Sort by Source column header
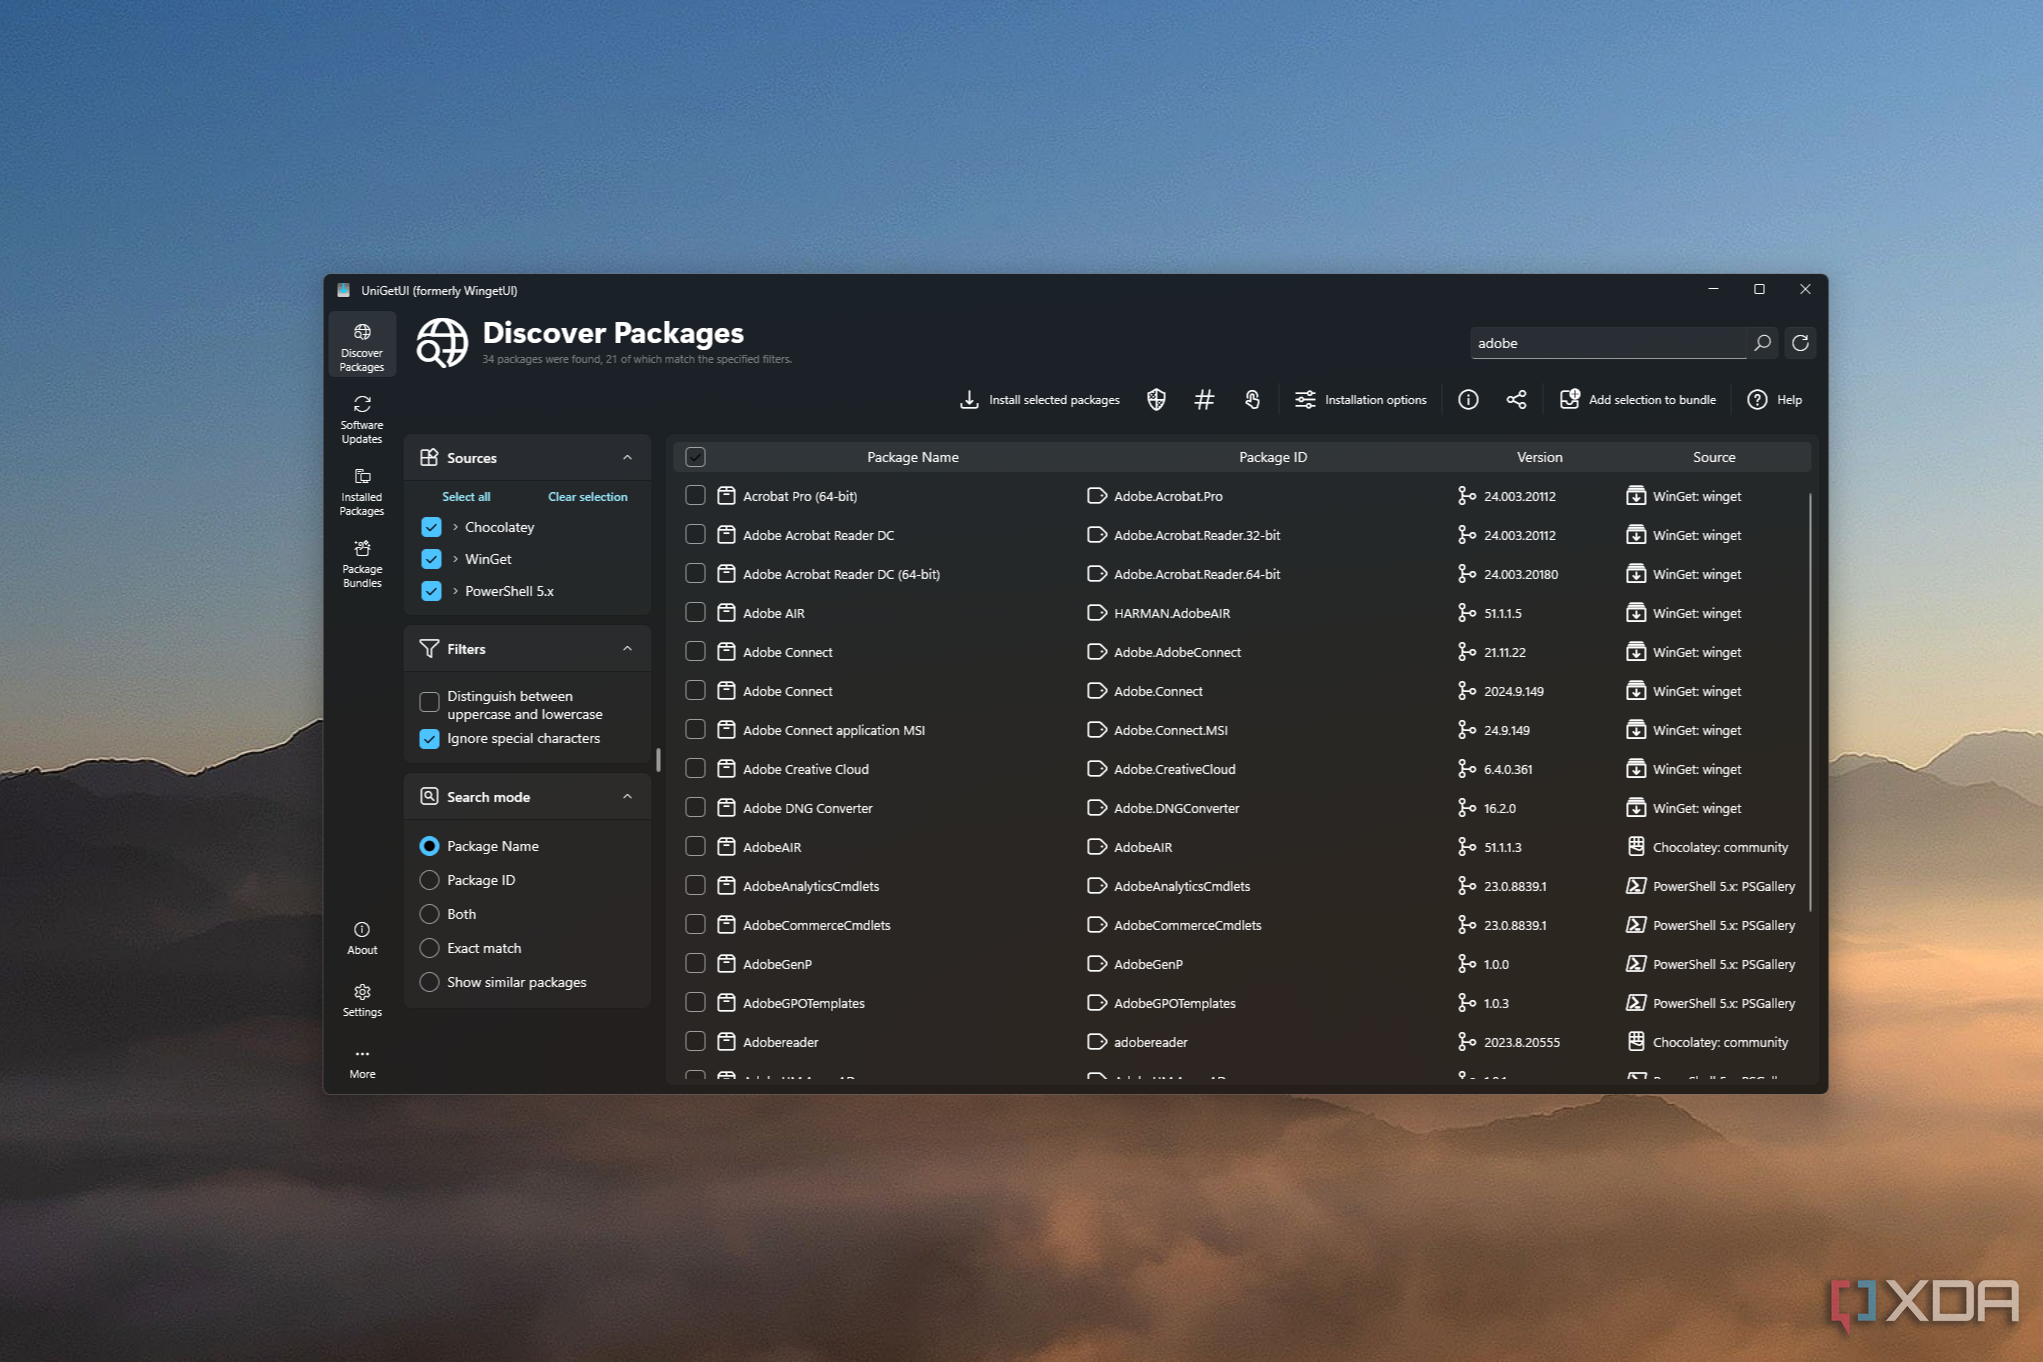This screenshot has height=1362, width=2043. (1713, 457)
